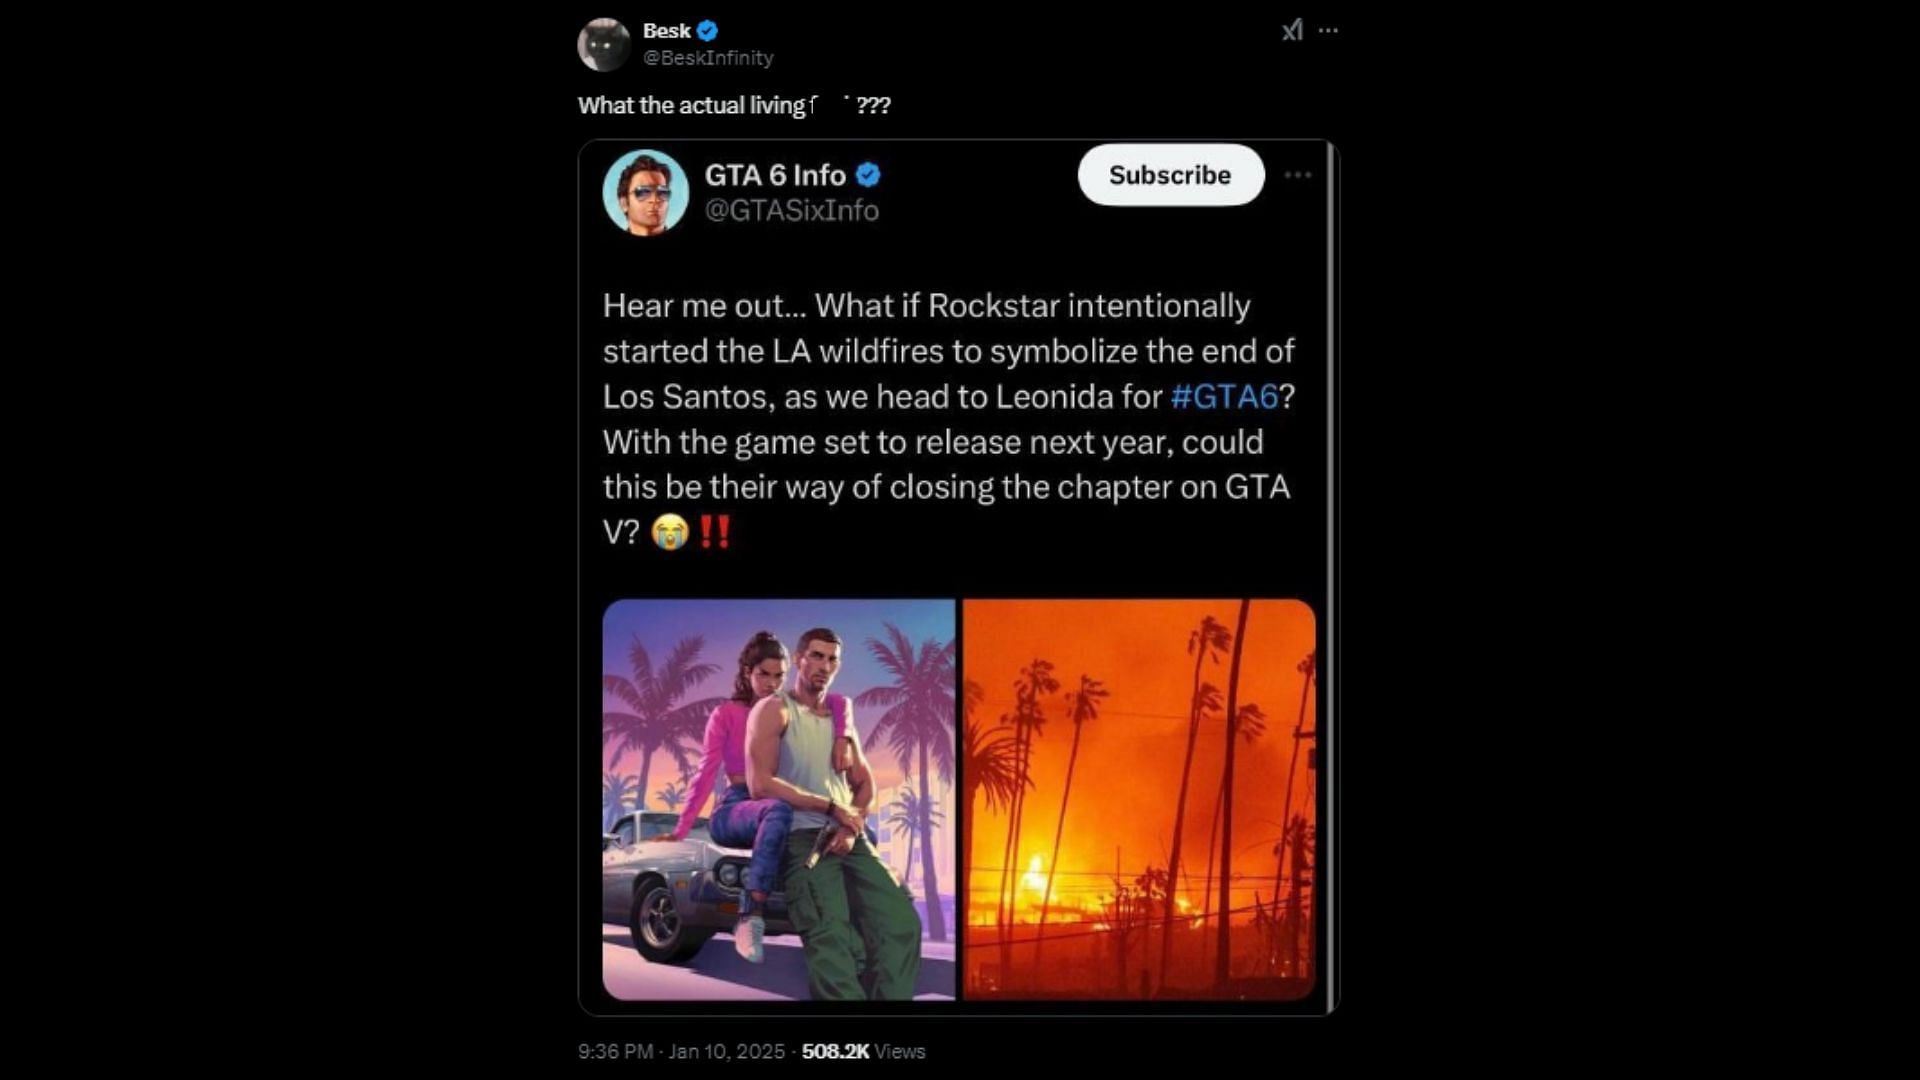This screenshot has width=1920, height=1080.
Task: Click the @GTASixInfo handle
Action: (x=791, y=211)
